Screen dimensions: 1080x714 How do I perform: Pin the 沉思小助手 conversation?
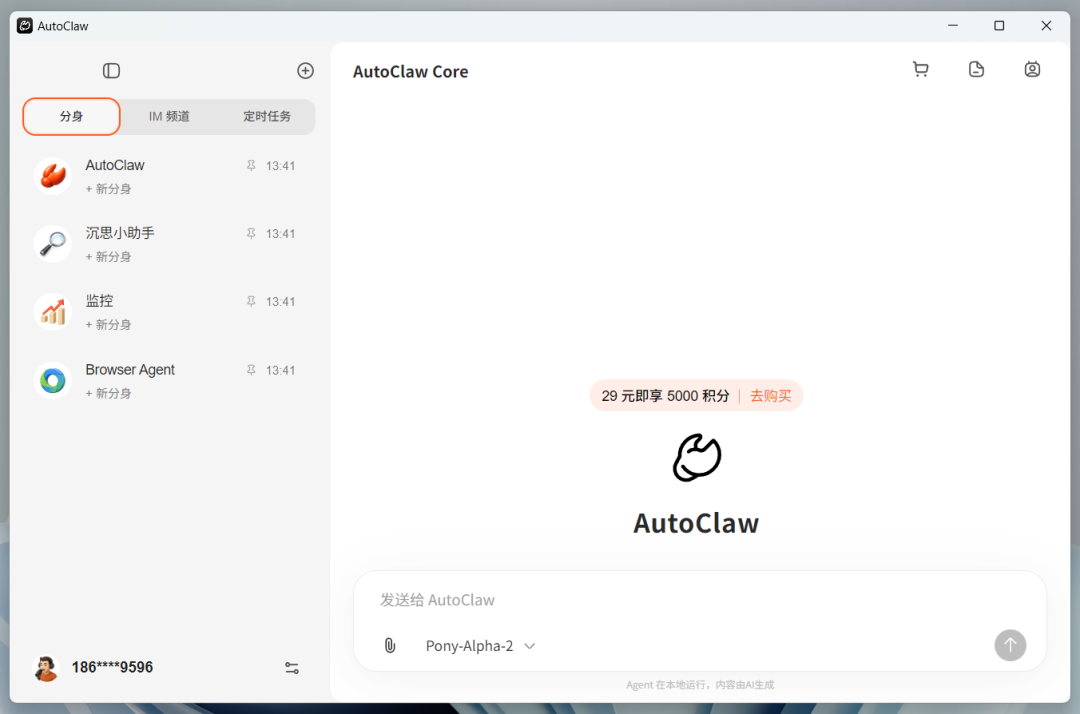[251, 233]
